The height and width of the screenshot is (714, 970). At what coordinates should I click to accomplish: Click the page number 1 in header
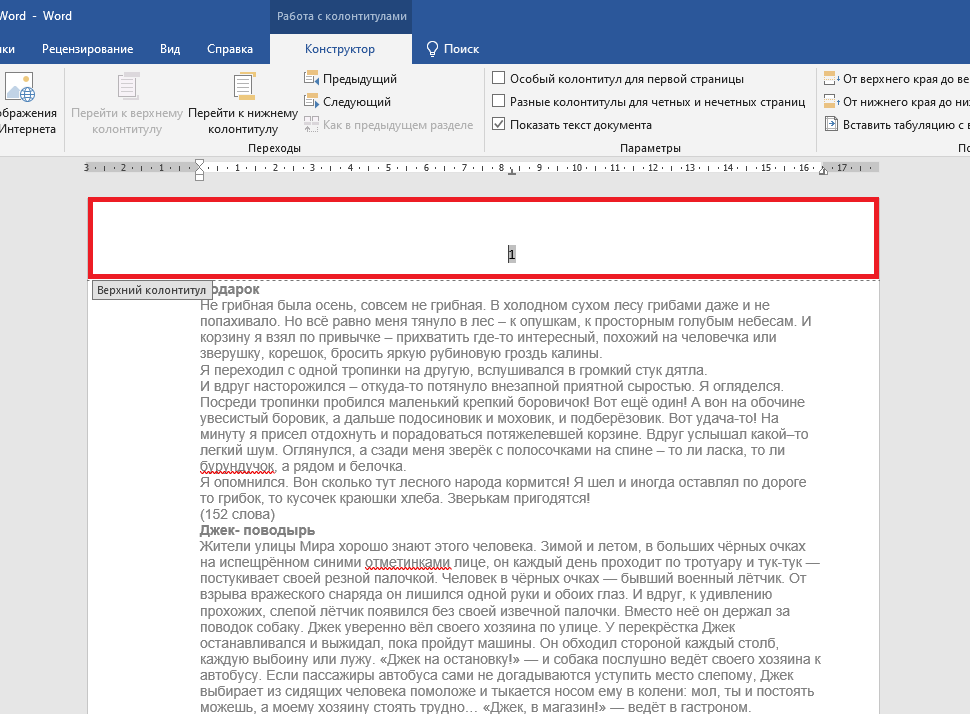[512, 254]
